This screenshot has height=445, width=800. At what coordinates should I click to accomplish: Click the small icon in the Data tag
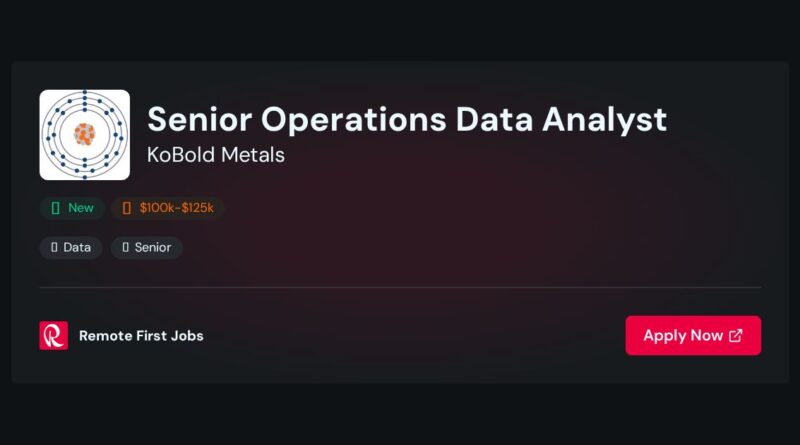click(x=55, y=248)
